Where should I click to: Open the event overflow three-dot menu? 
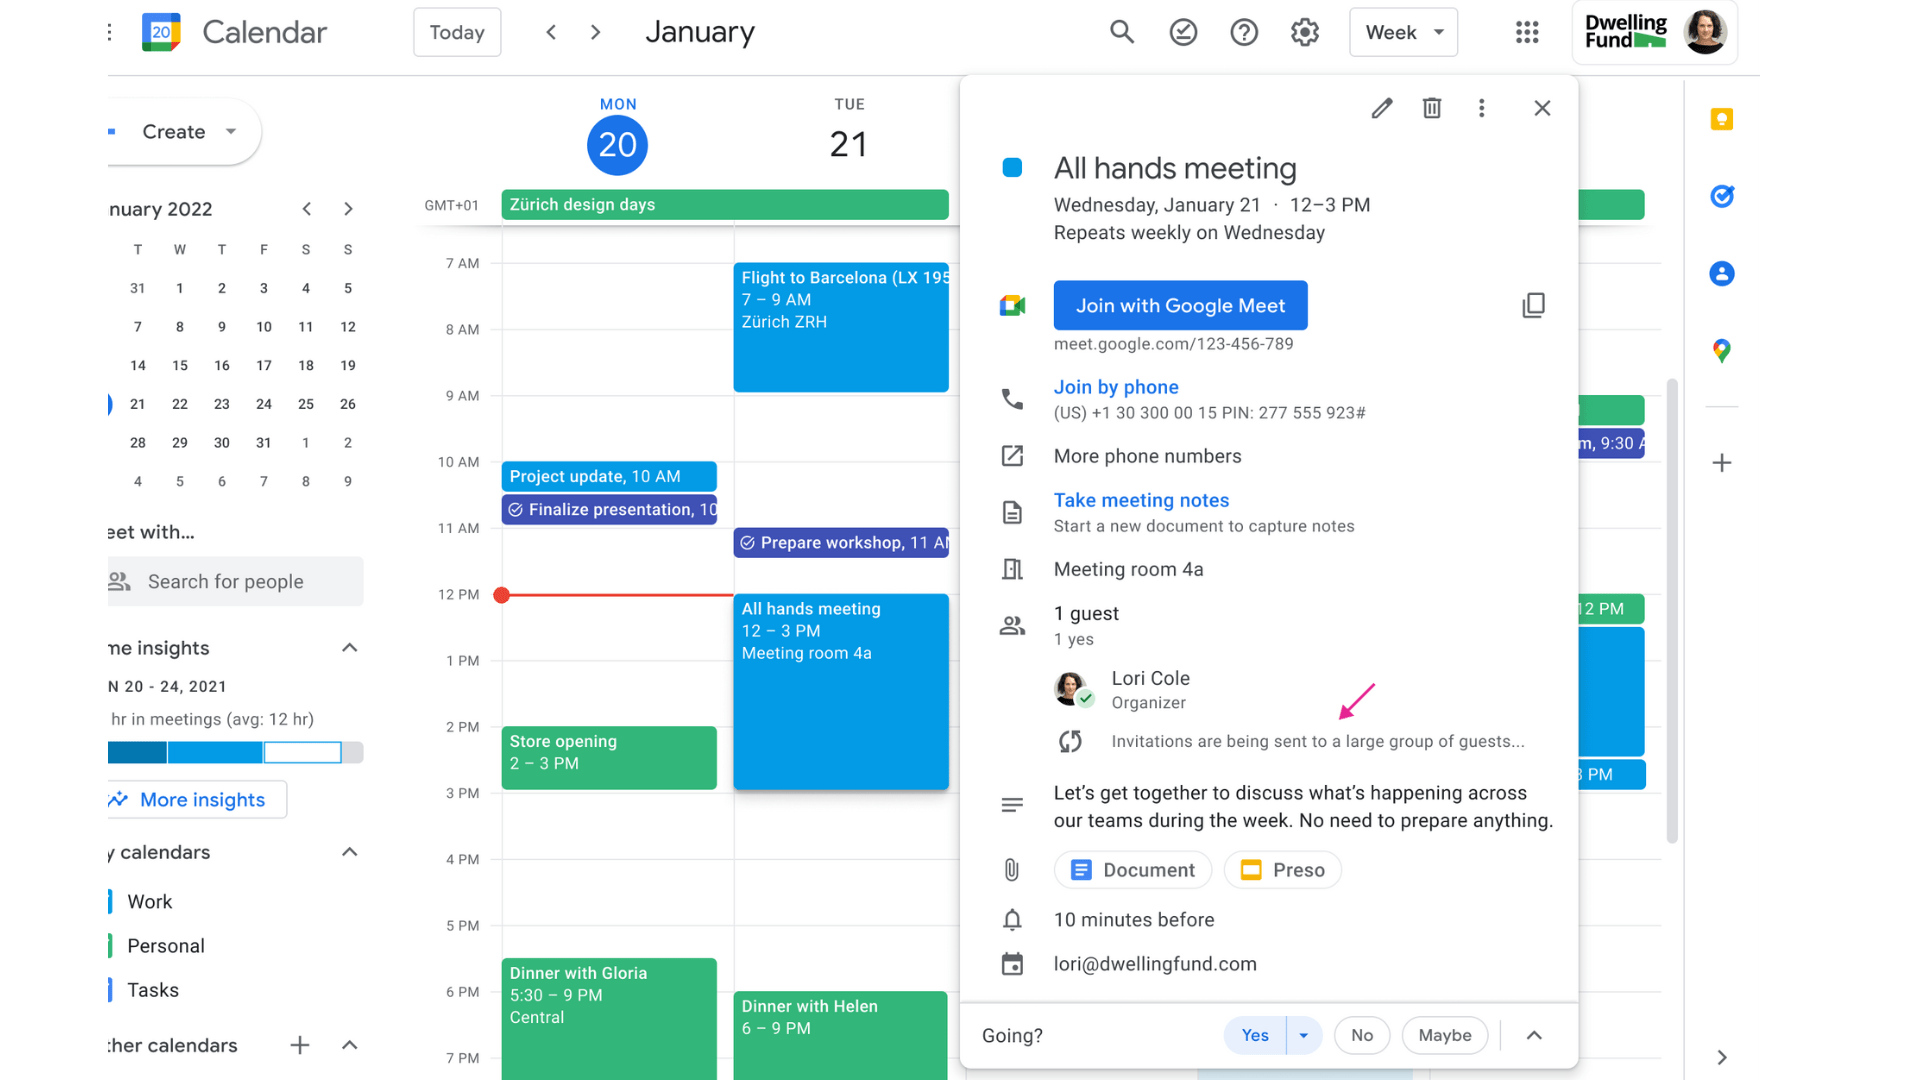[1482, 107]
